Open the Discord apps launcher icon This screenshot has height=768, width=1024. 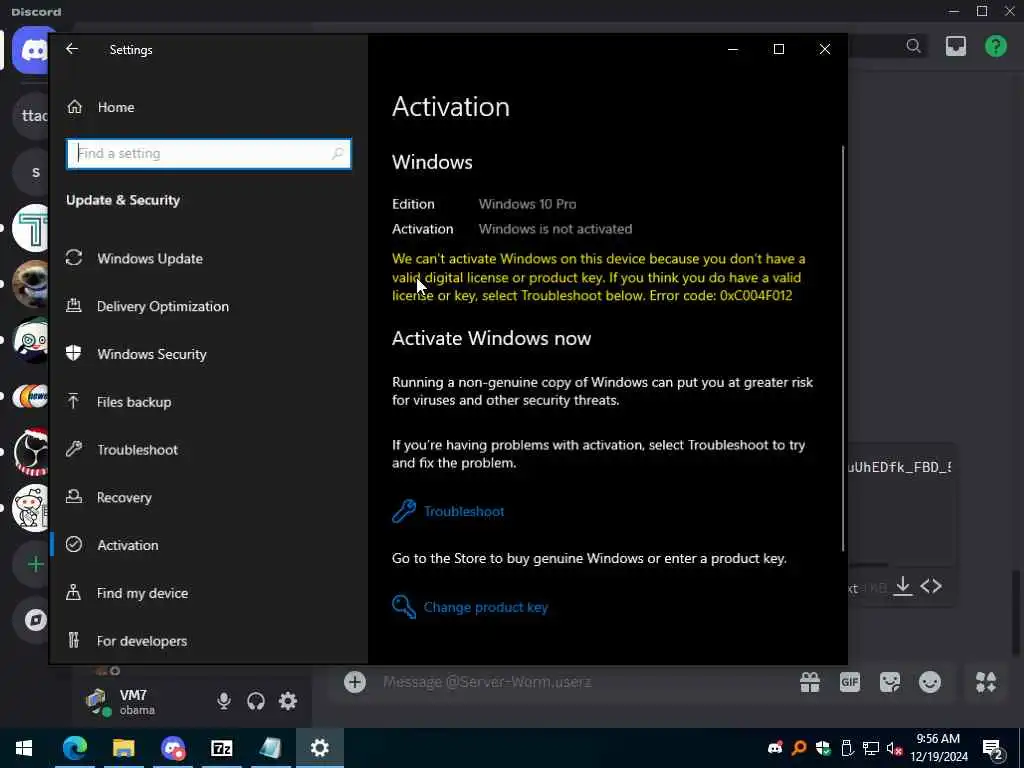[985, 682]
